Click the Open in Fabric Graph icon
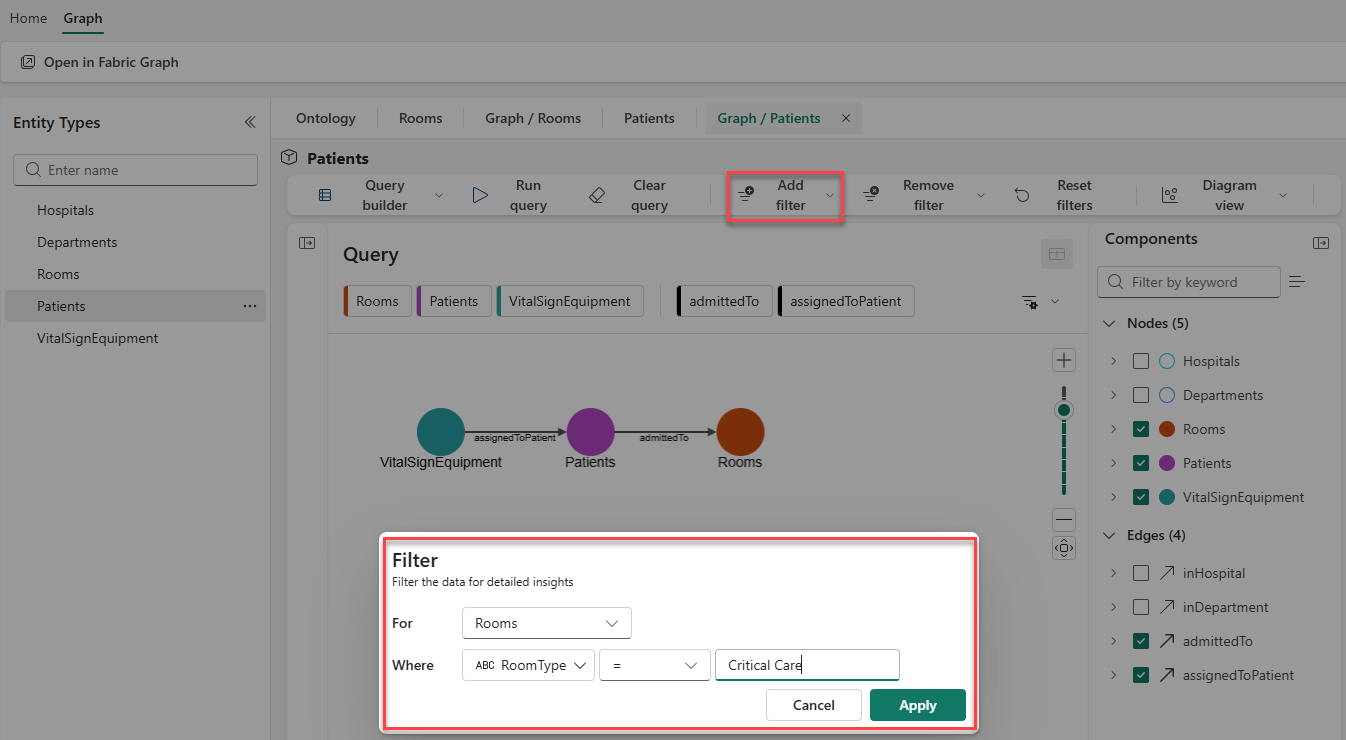This screenshot has width=1346, height=740. point(28,62)
